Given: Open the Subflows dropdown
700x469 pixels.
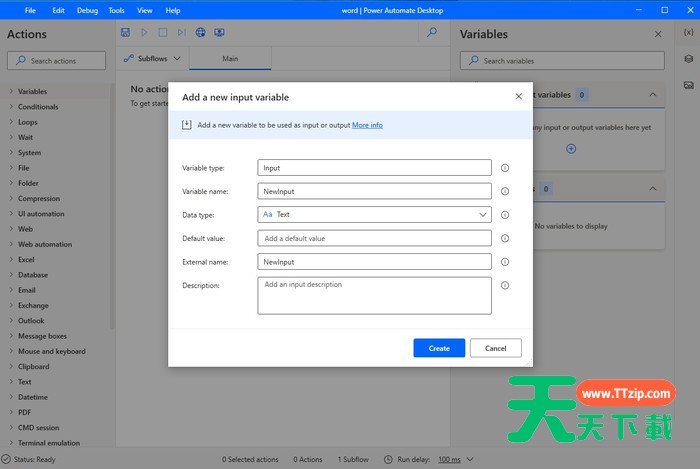Looking at the screenshot, I should point(153,59).
